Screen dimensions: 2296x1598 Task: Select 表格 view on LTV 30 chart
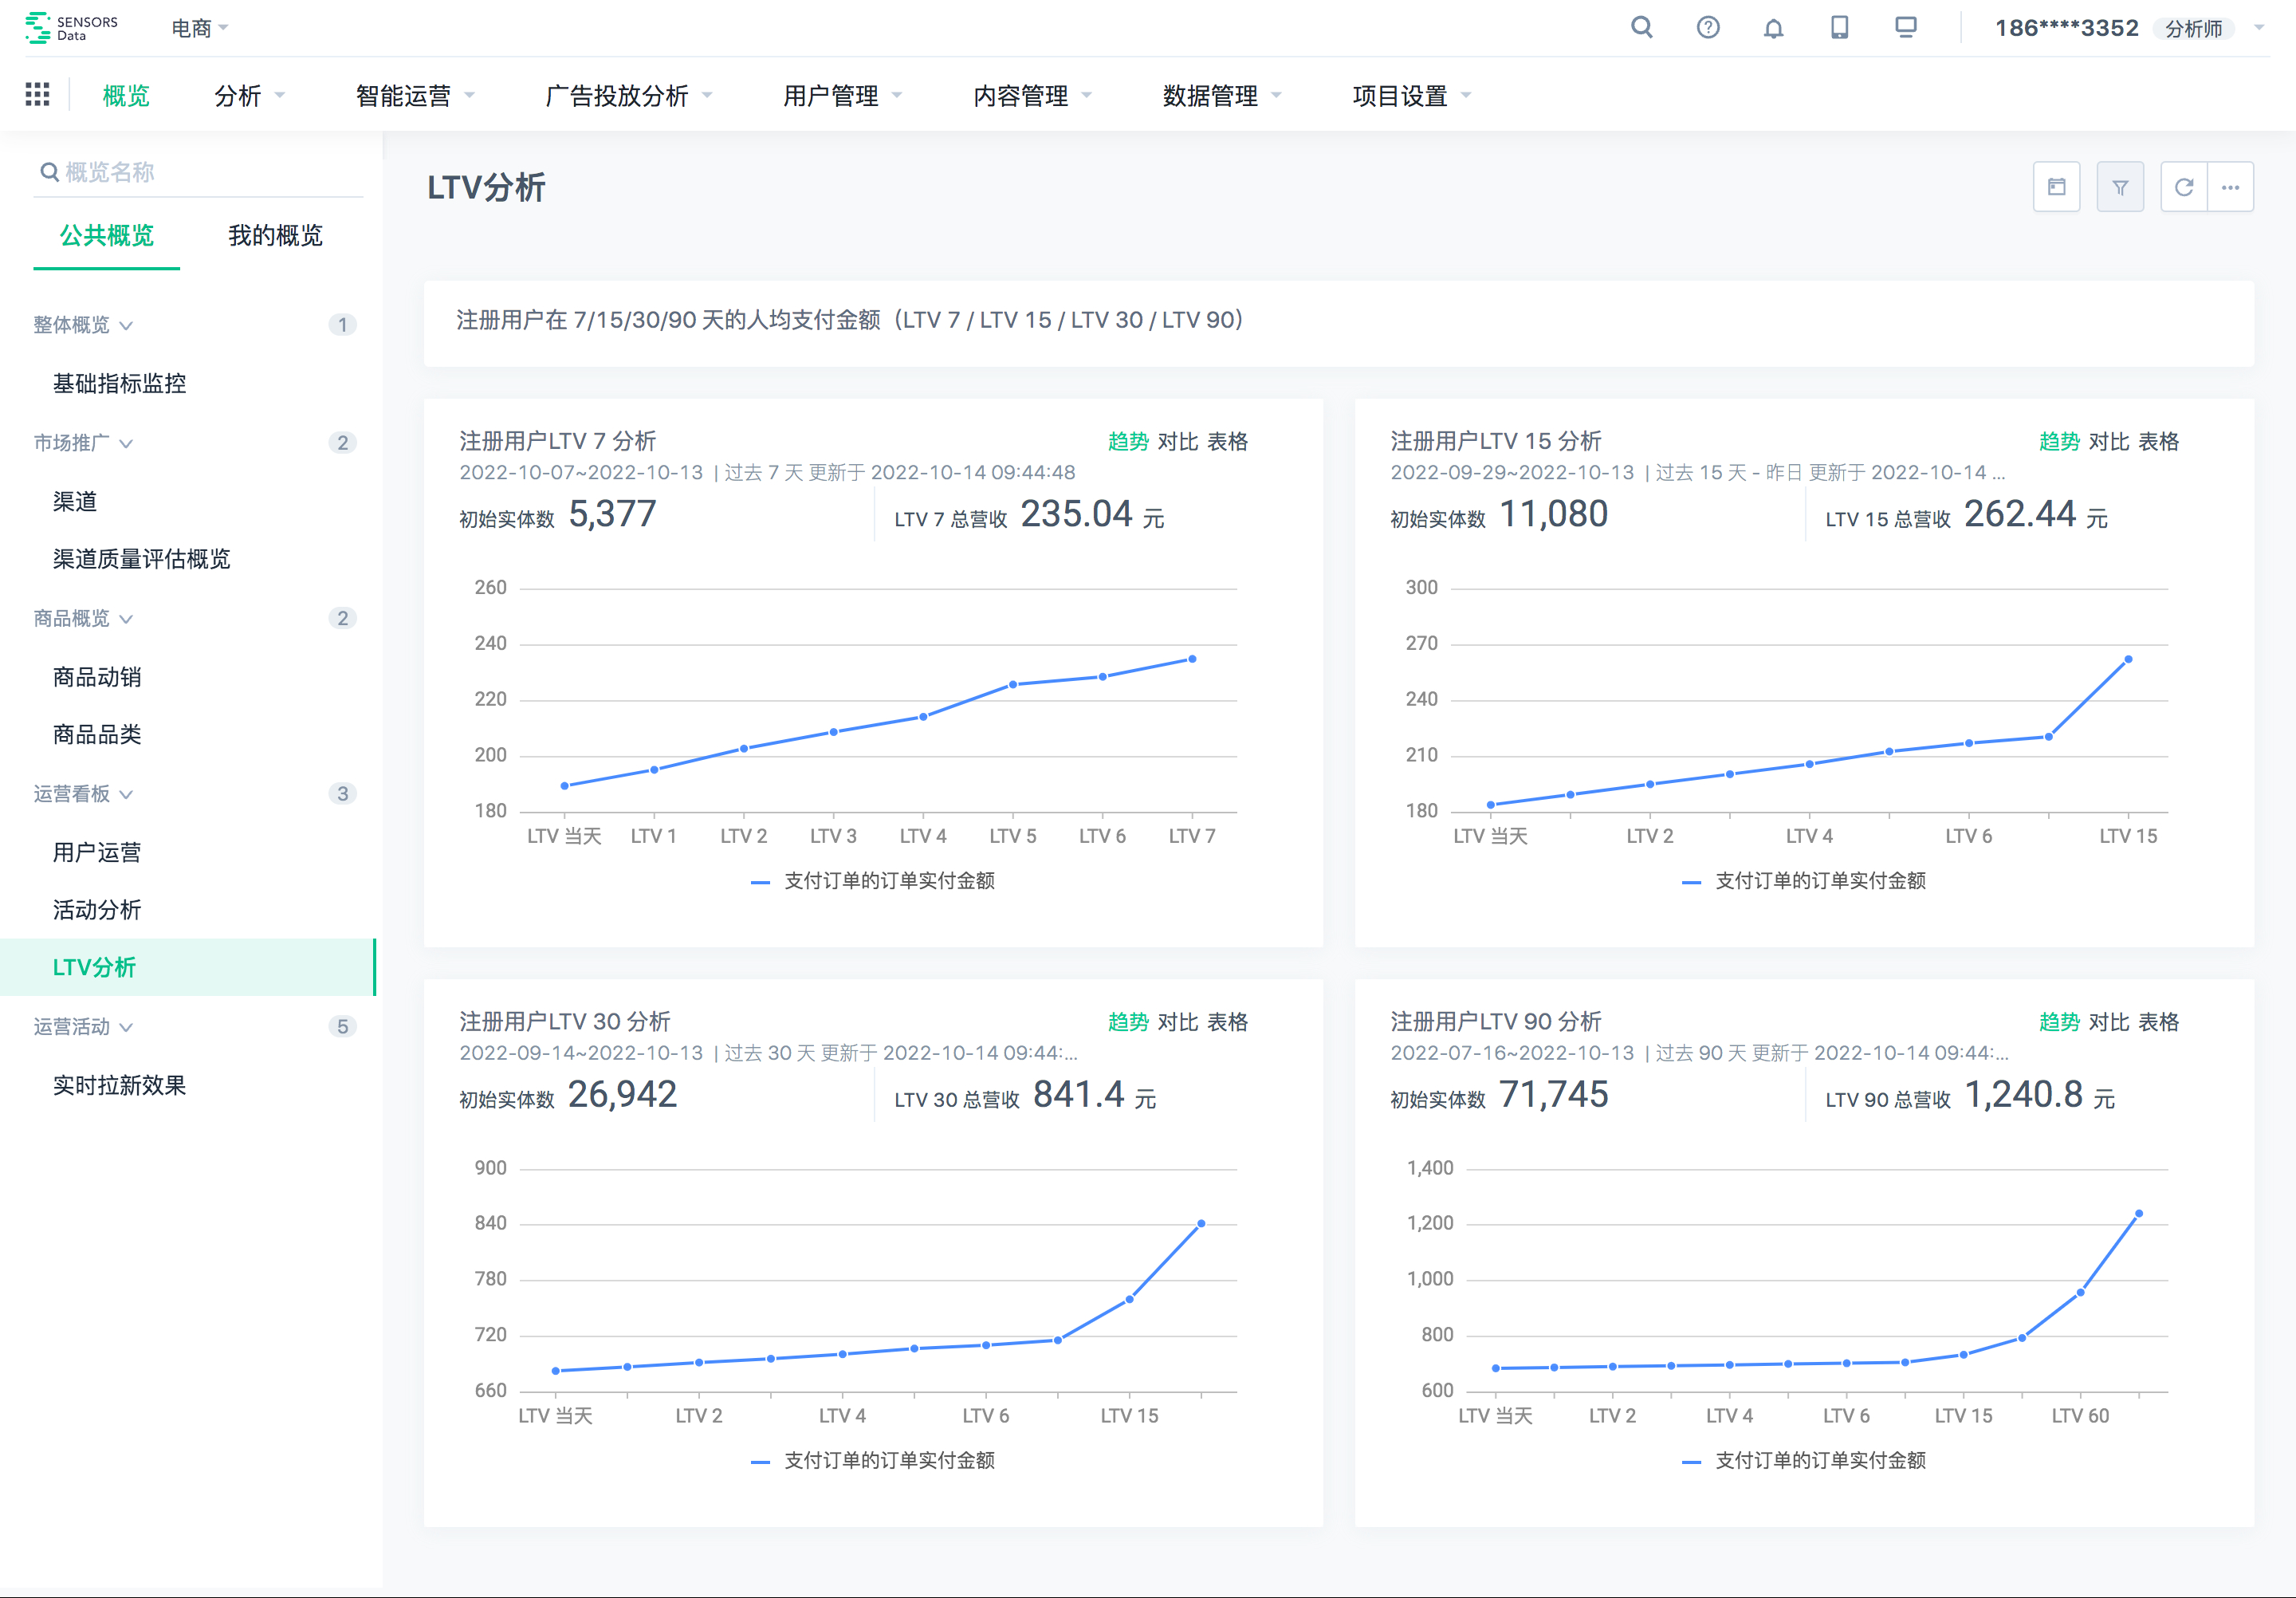(x=1227, y=1022)
